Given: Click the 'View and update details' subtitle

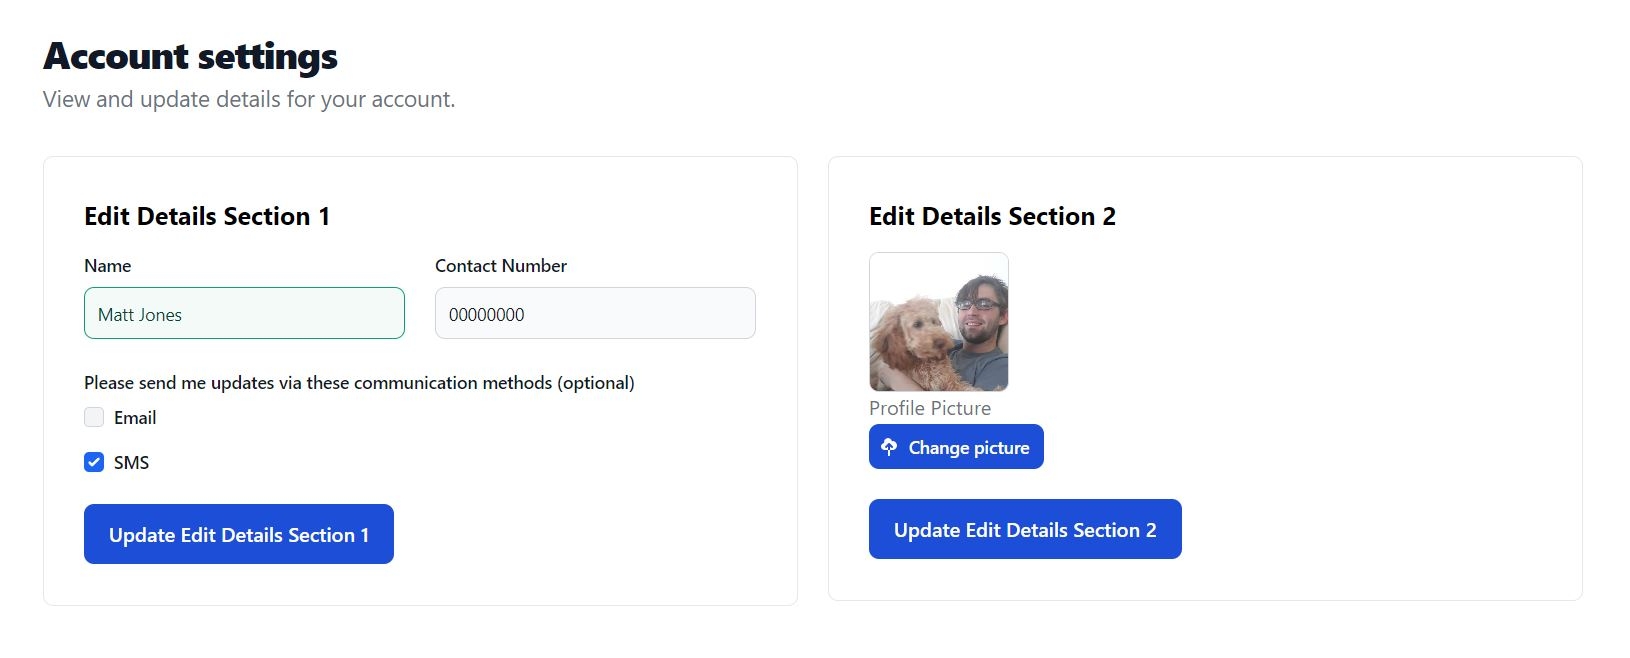Looking at the screenshot, I should point(249,100).
